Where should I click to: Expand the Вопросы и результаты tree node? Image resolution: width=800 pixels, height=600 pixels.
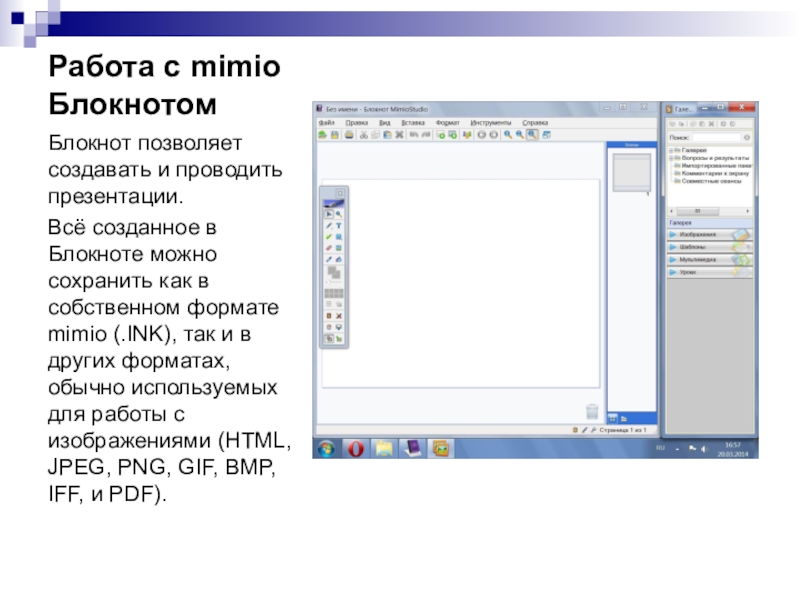pos(671,158)
